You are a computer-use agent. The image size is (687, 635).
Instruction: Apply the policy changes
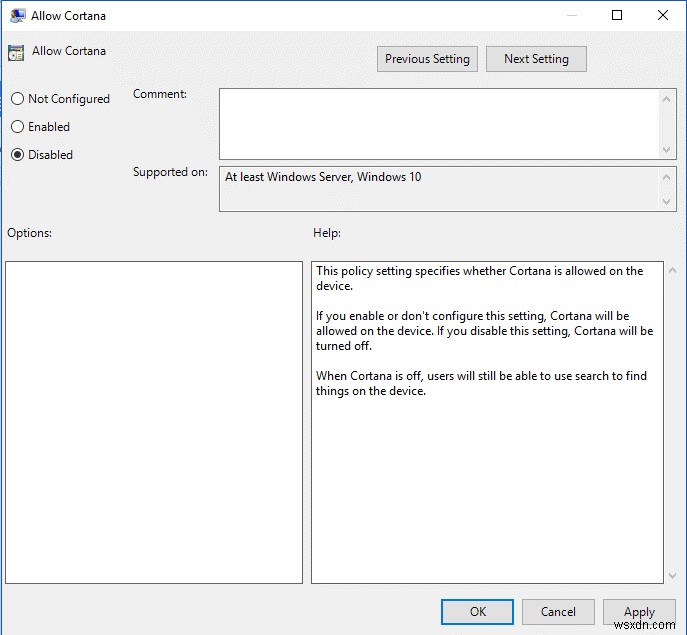(639, 612)
